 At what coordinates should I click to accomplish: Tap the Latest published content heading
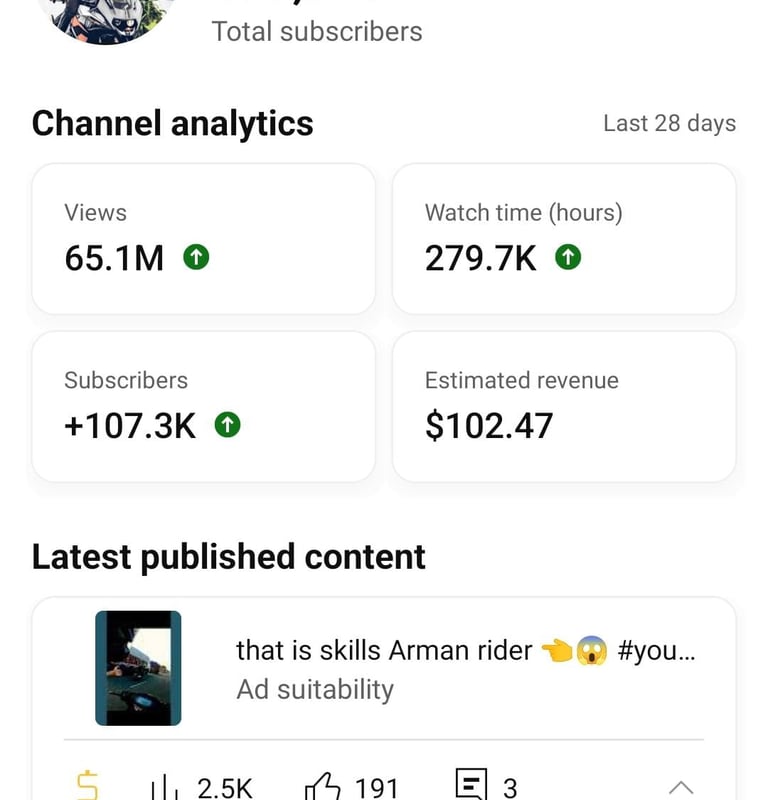coord(229,557)
